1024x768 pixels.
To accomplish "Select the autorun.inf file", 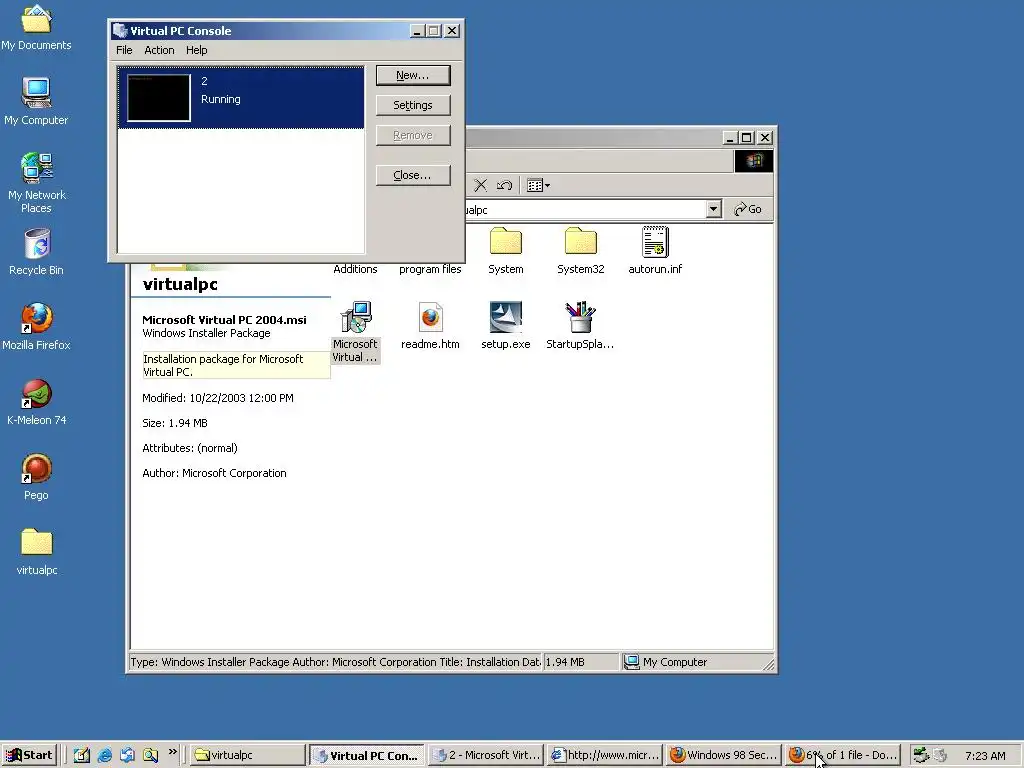I will click(655, 251).
